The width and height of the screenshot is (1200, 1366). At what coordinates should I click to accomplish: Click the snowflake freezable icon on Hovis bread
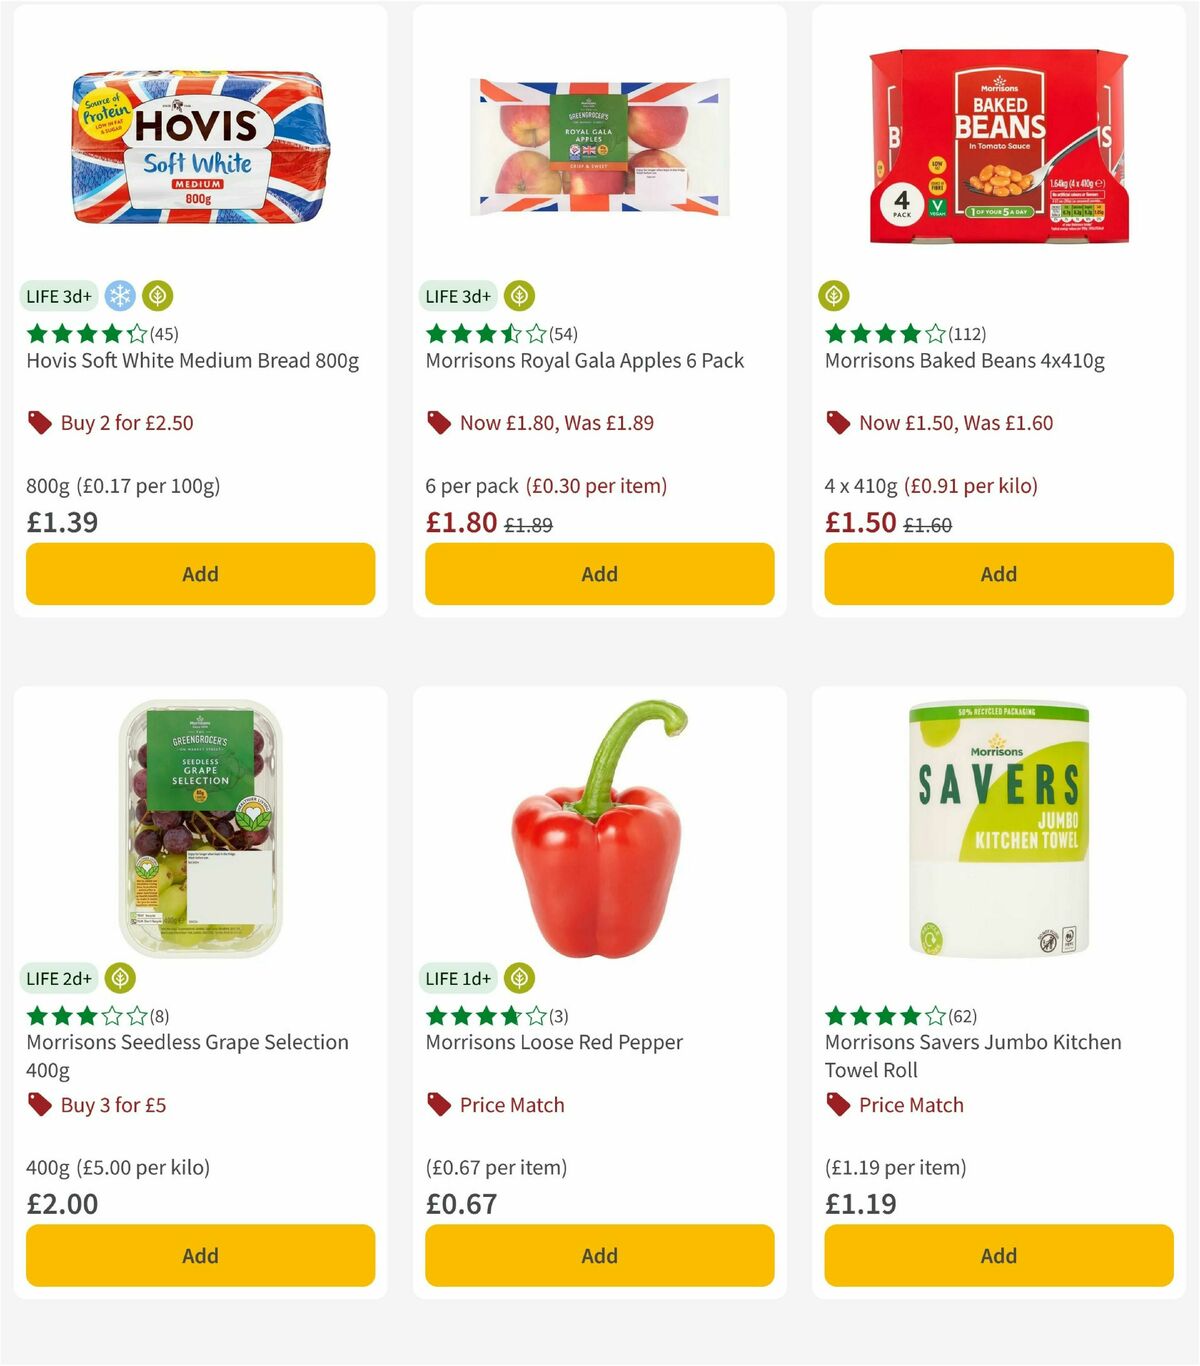click(119, 296)
